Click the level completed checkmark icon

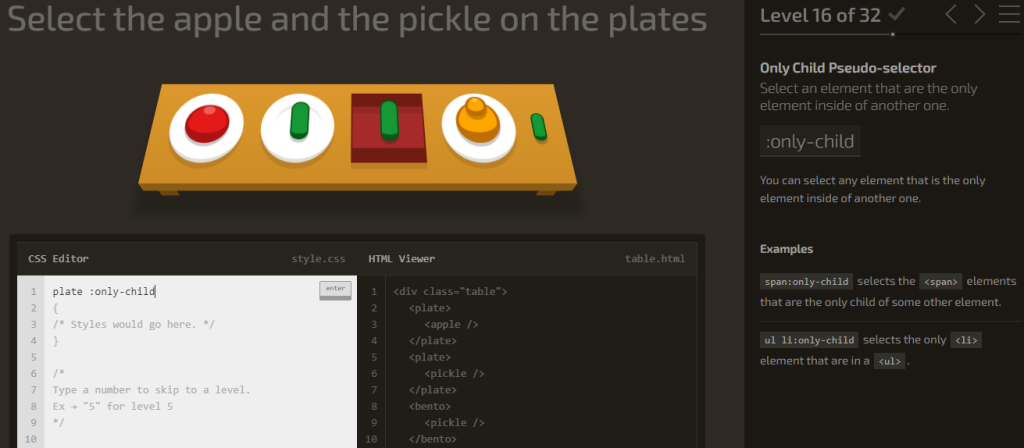click(897, 15)
